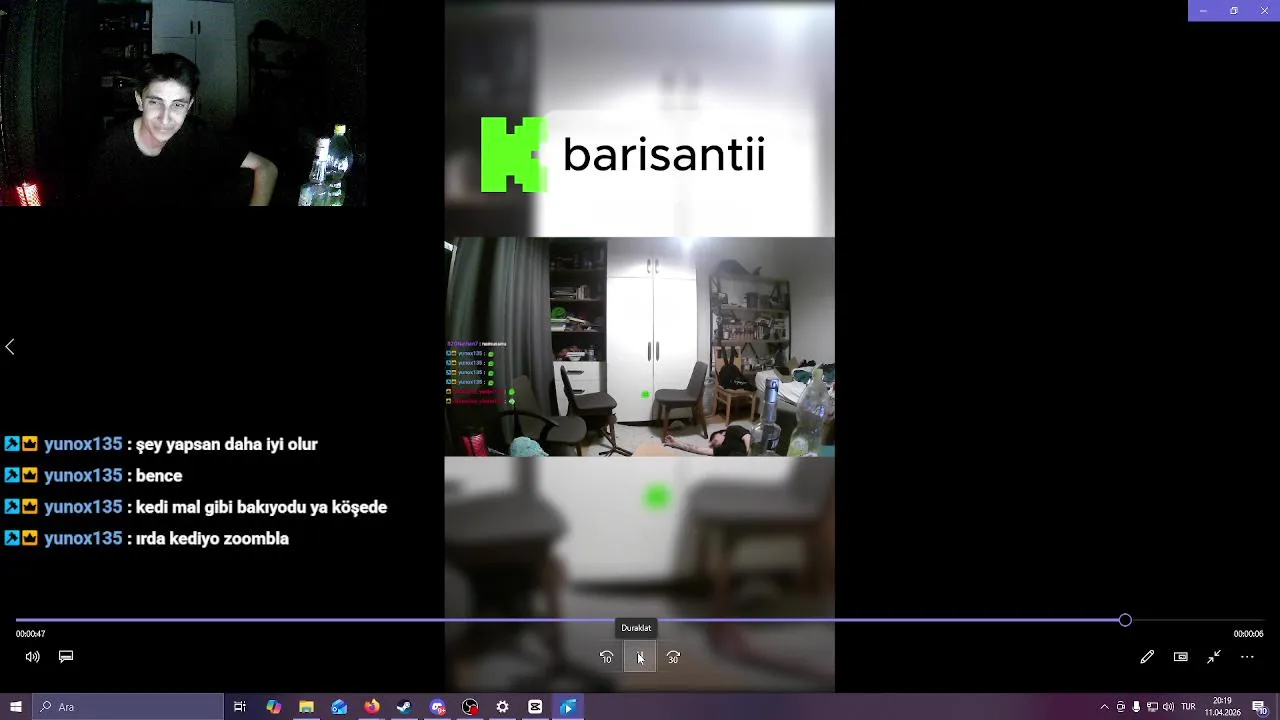Click the barisantii logo in video
Viewport: 1280px width, 720px height.
(623, 155)
